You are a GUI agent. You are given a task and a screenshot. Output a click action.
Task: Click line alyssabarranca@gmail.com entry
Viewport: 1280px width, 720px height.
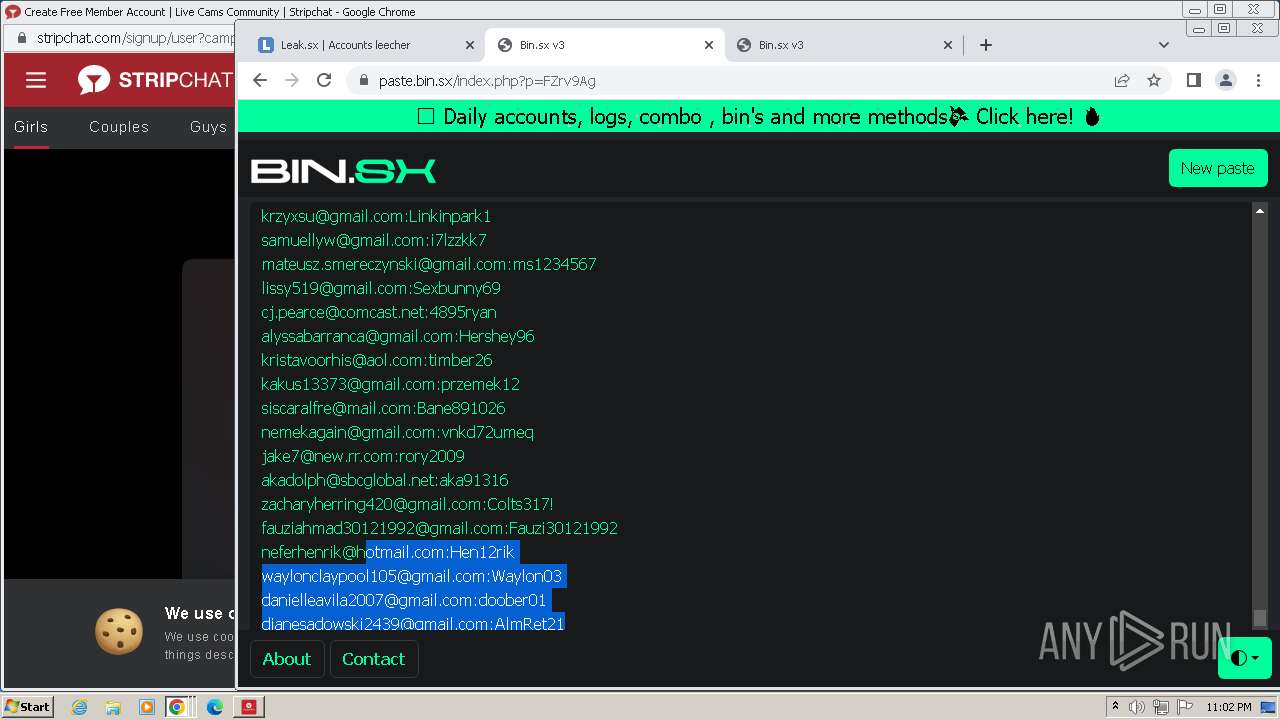pyautogui.click(x=398, y=336)
